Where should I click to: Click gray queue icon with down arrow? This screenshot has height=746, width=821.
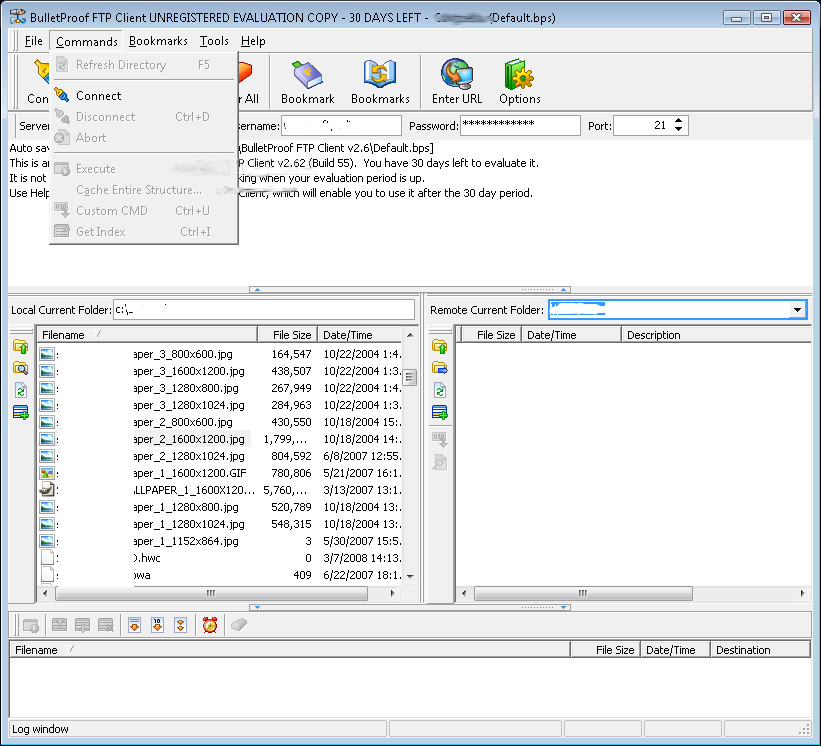pos(82,625)
